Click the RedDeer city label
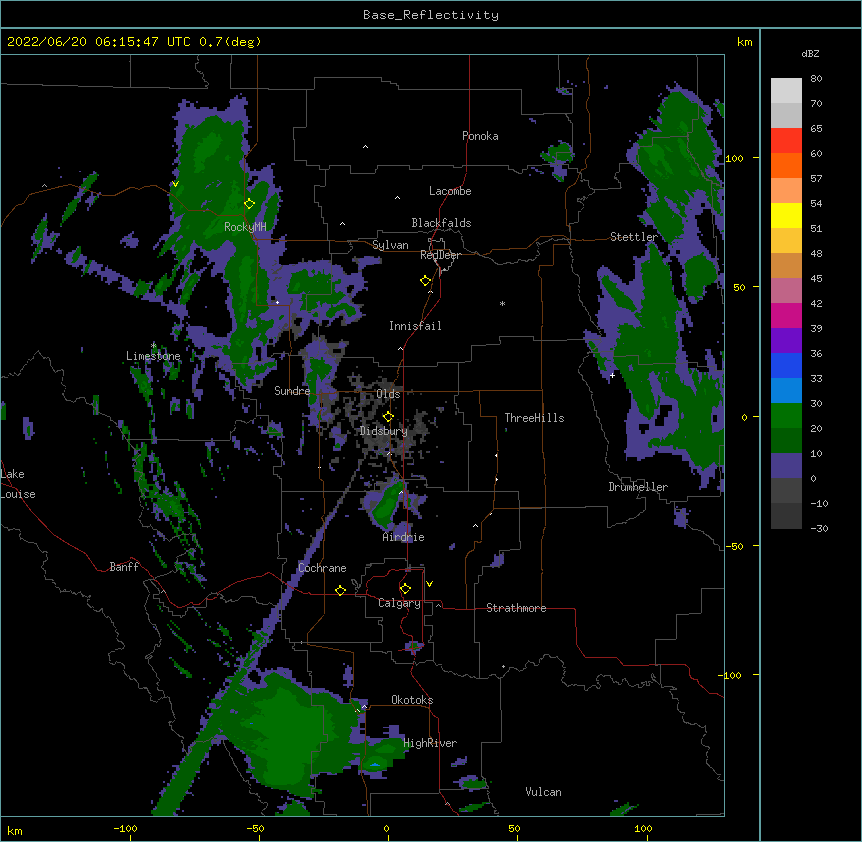The width and height of the screenshot is (862, 842). [x=440, y=256]
